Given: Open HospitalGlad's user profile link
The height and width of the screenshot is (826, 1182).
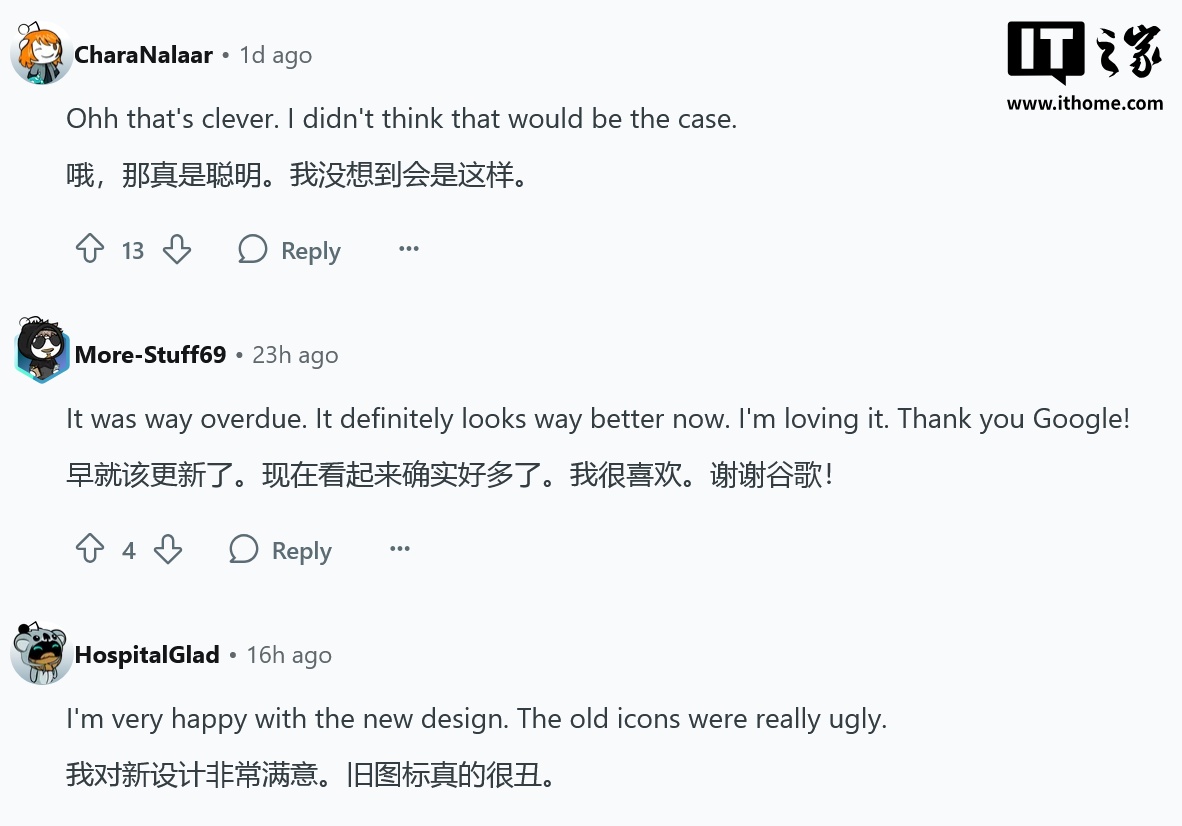Looking at the screenshot, I should [147, 655].
